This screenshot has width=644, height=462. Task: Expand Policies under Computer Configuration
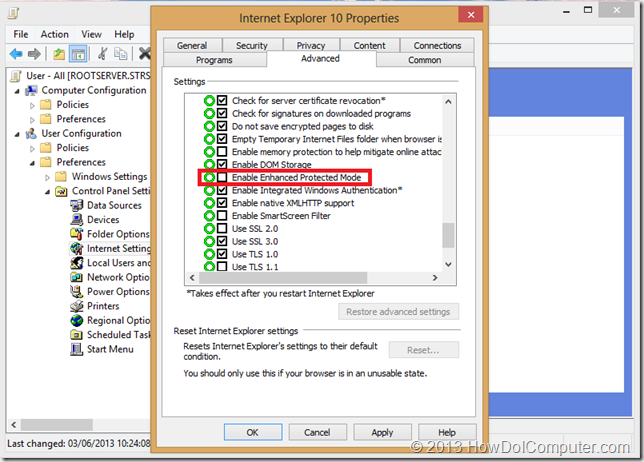click(x=32, y=106)
